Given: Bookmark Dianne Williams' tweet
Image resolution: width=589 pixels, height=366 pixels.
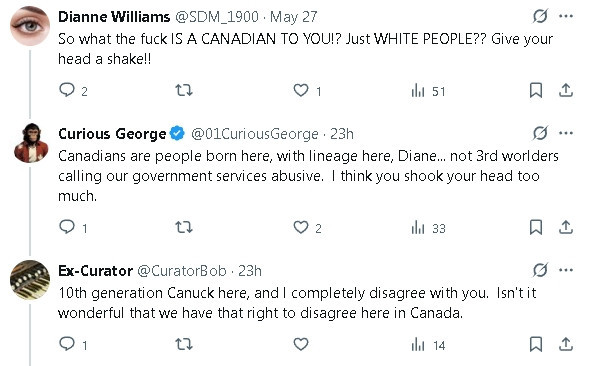Looking at the screenshot, I should click(536, 91).
